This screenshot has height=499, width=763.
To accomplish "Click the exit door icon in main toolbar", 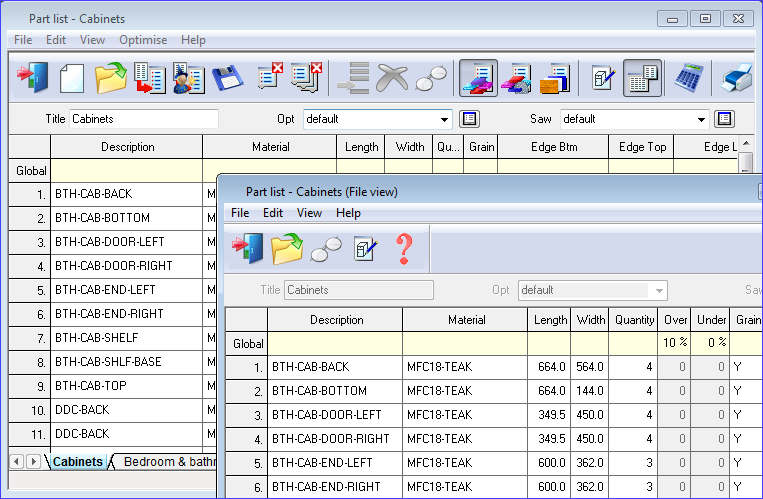I will pyautogui.click(x=33, y=78).
